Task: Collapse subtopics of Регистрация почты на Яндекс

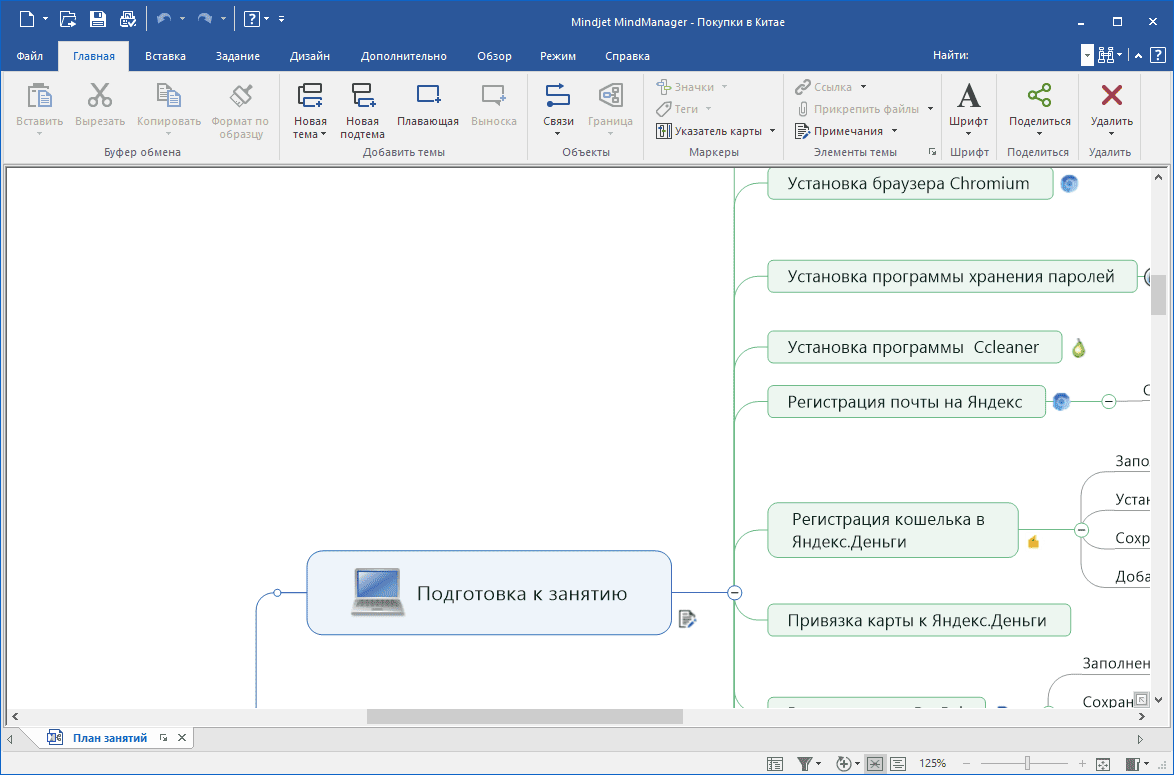Action: 1108,401
